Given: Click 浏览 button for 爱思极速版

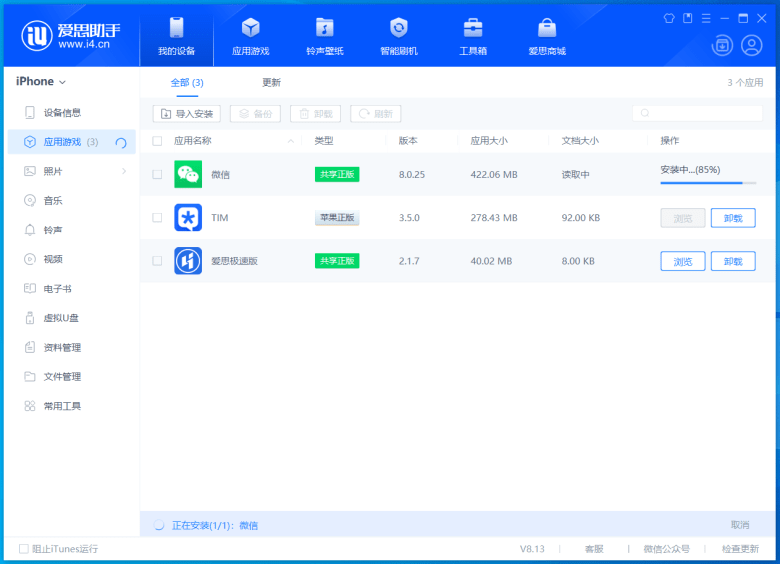Looking at the screenshot, I should (x=682, y=261).
